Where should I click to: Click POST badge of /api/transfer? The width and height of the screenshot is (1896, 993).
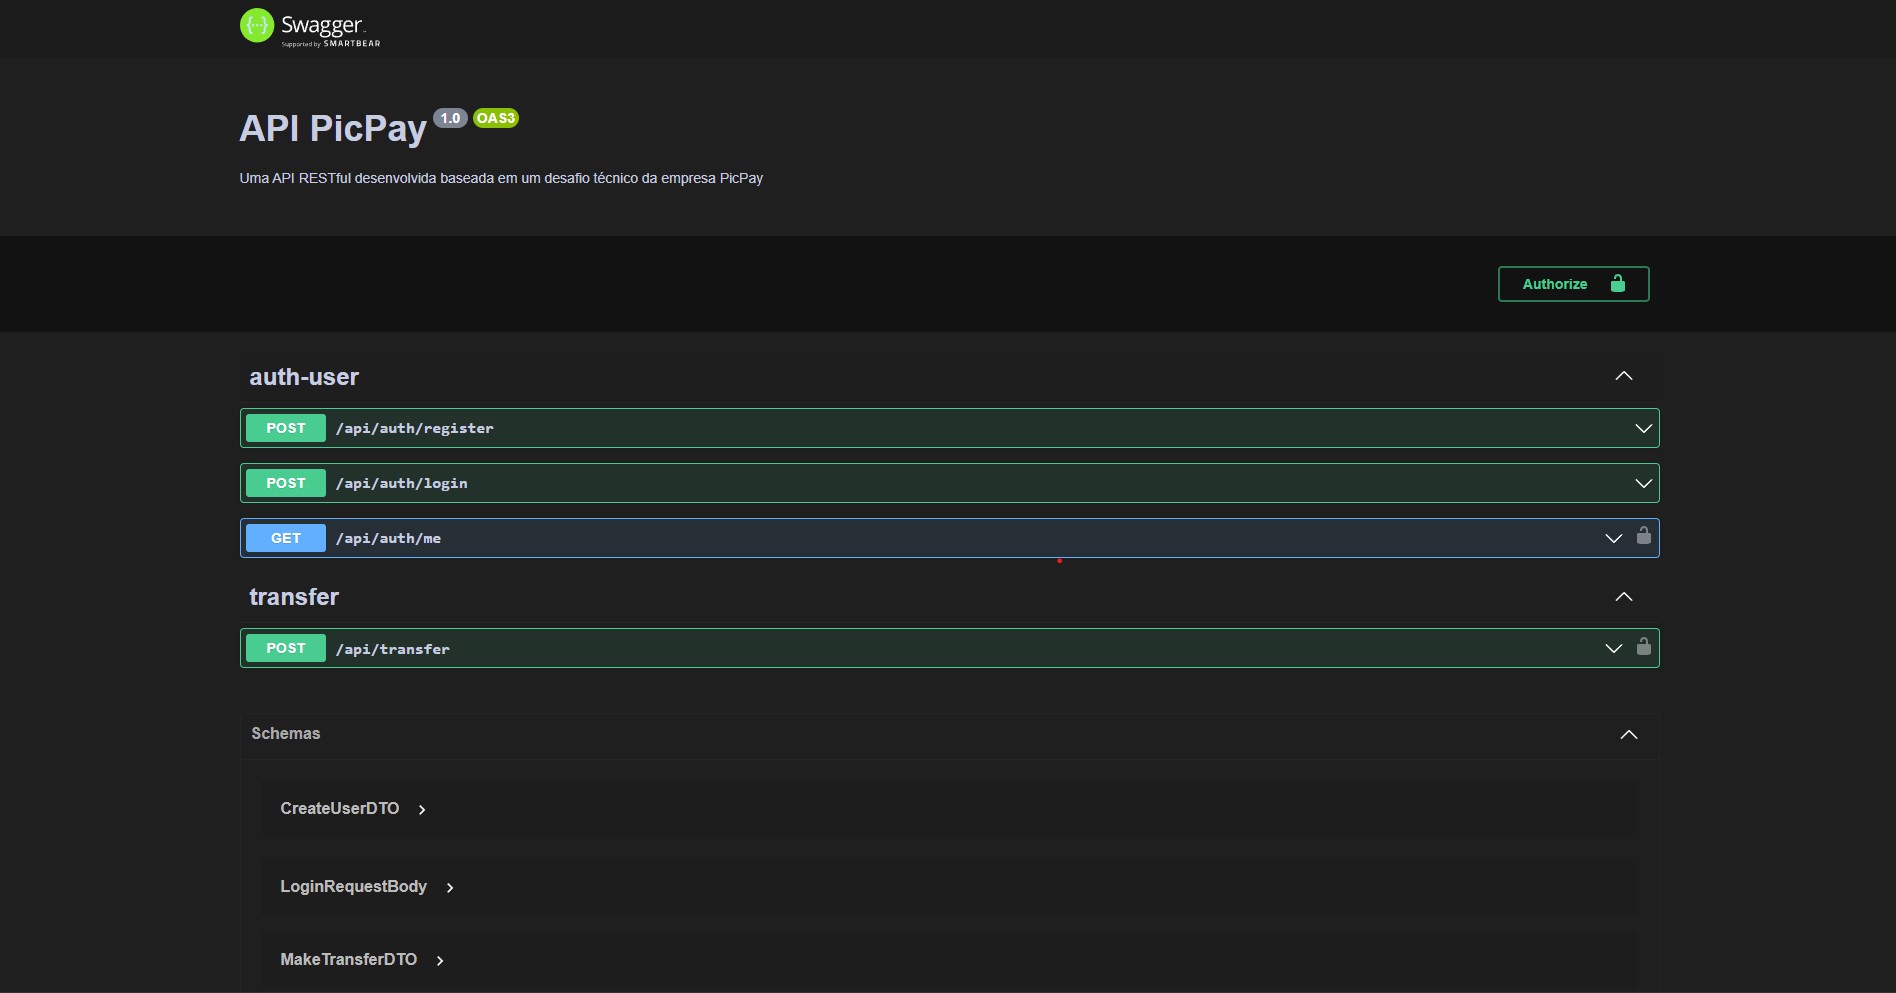pyautogui.click(x=286, y=648)
